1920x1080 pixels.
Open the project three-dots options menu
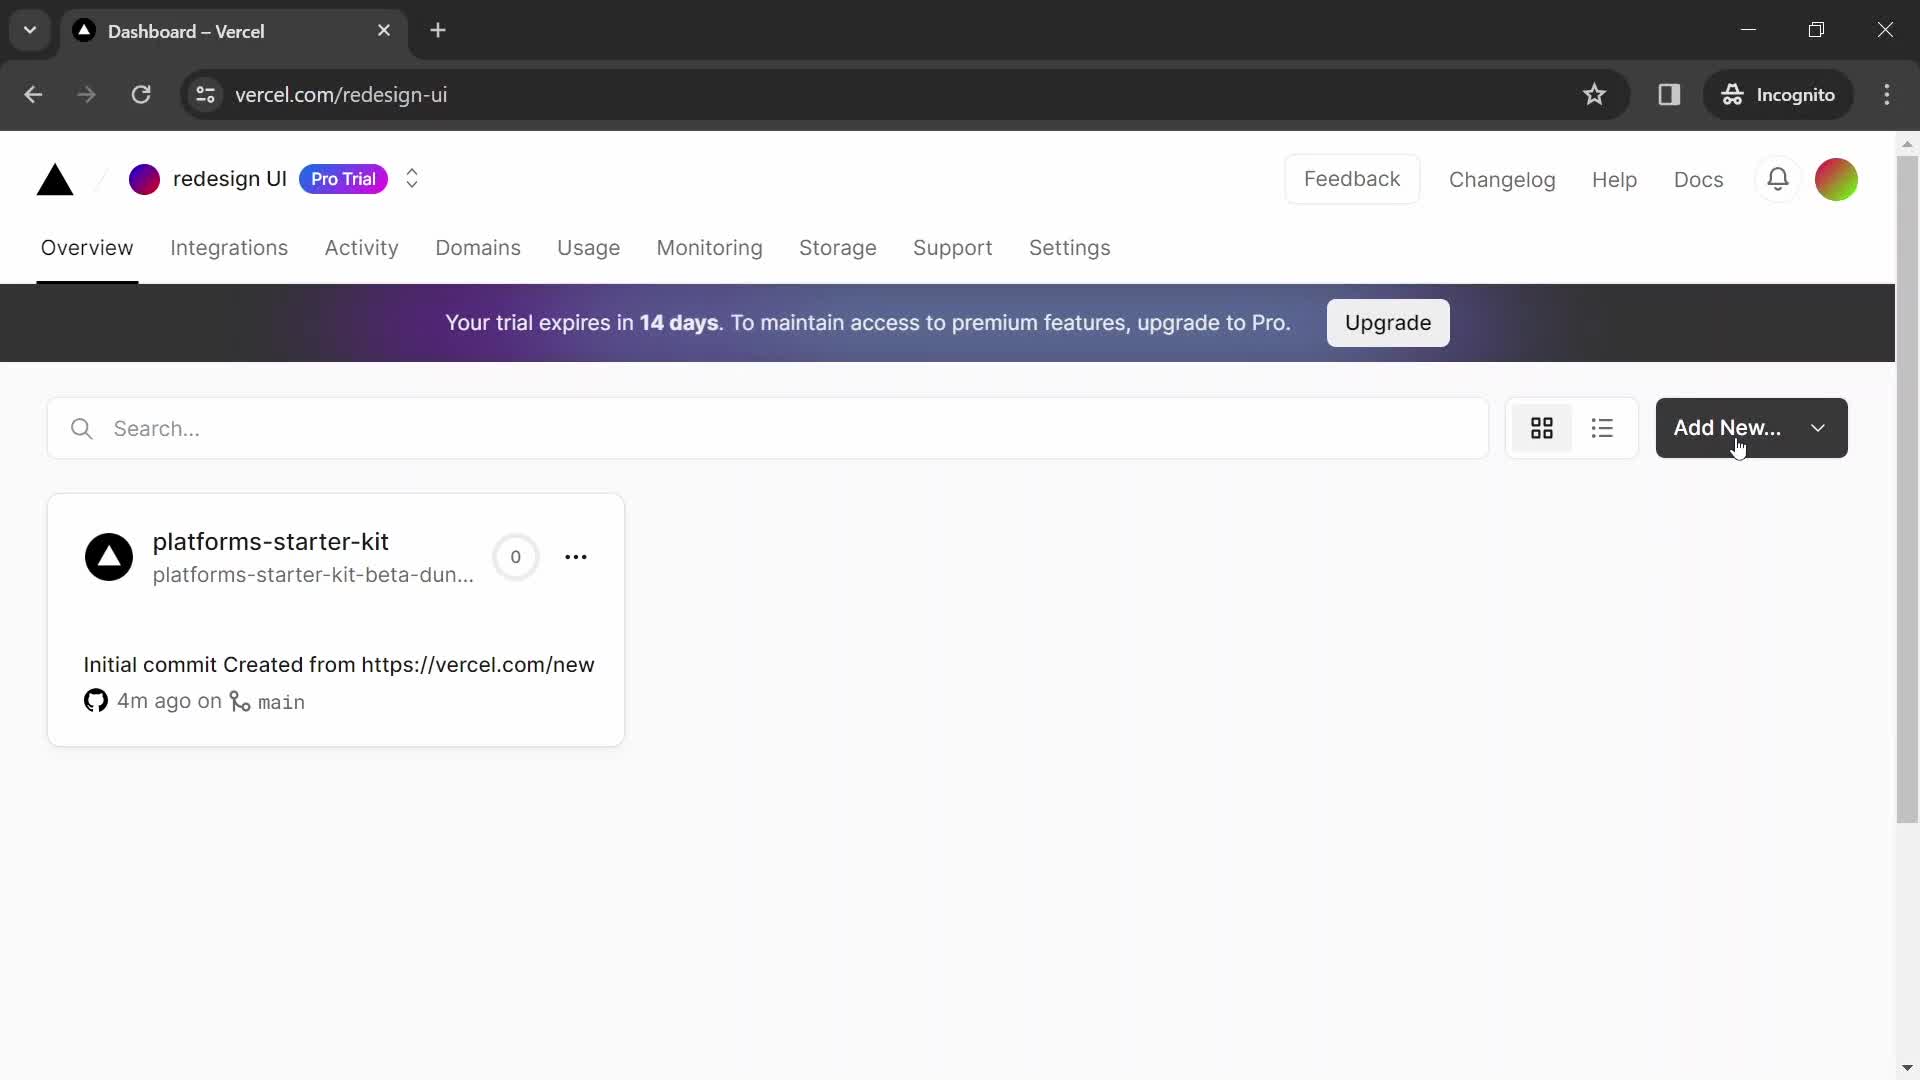click(x=576, y=557)
